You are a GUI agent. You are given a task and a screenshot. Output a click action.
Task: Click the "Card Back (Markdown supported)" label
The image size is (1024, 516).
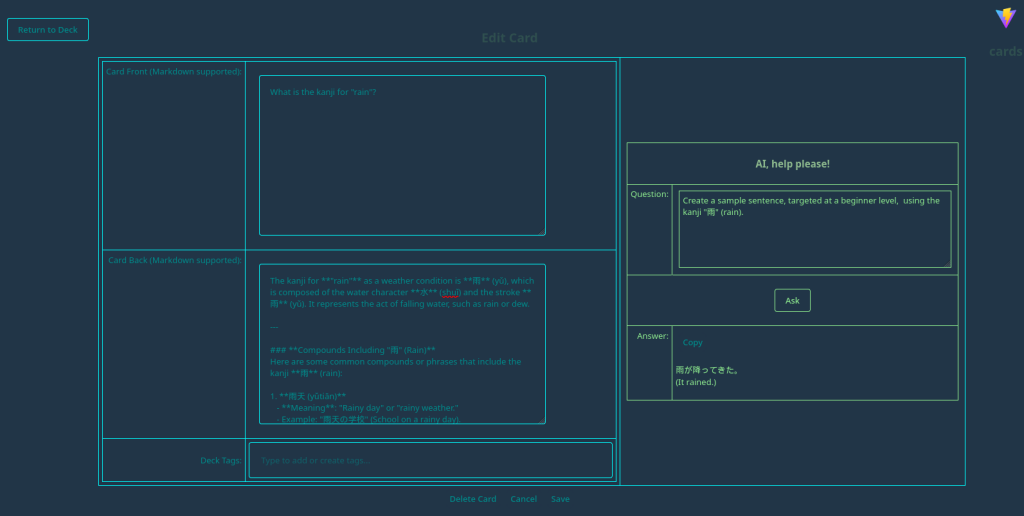point(174,260)
